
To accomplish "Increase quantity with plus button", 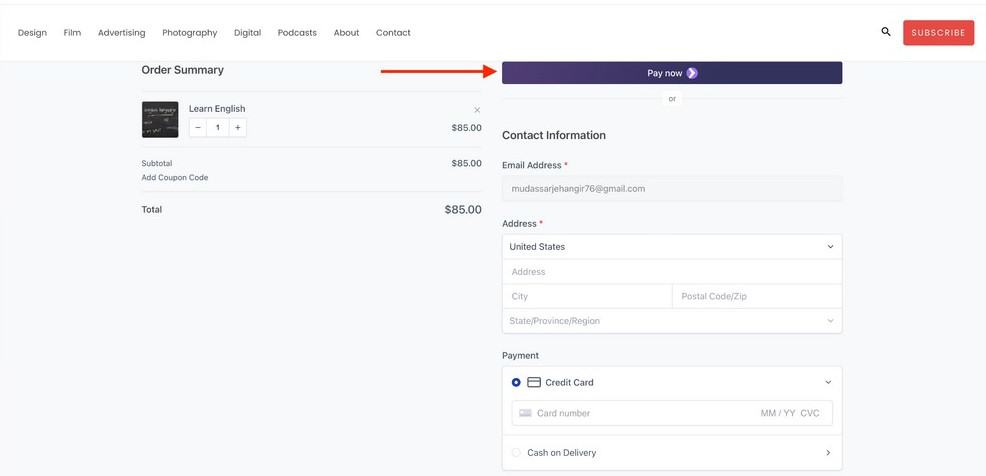I will 237,128.
